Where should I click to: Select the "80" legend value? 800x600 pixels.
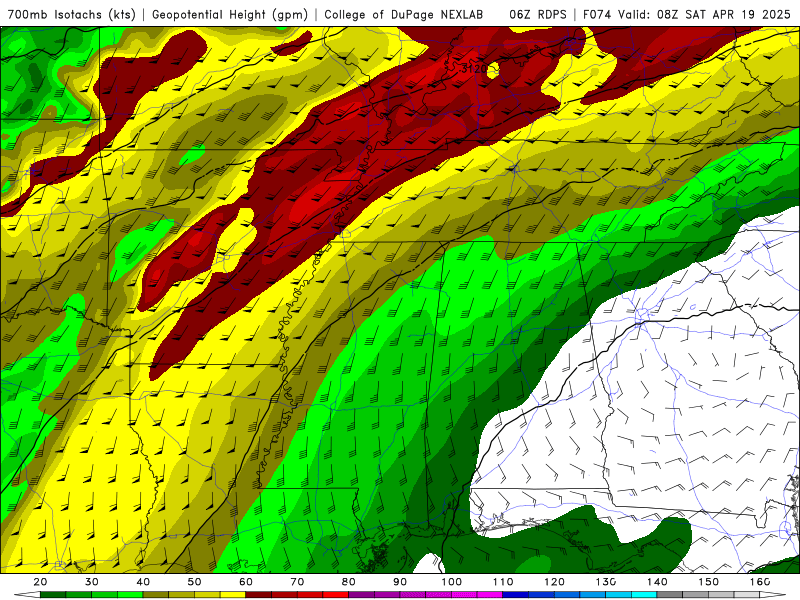tap(348, 582)
